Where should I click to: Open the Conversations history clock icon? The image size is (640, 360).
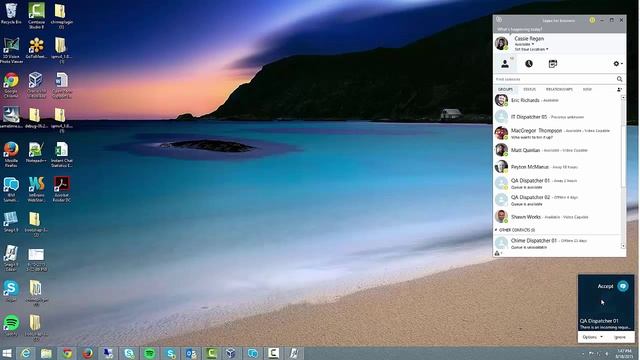coord(529,64)
